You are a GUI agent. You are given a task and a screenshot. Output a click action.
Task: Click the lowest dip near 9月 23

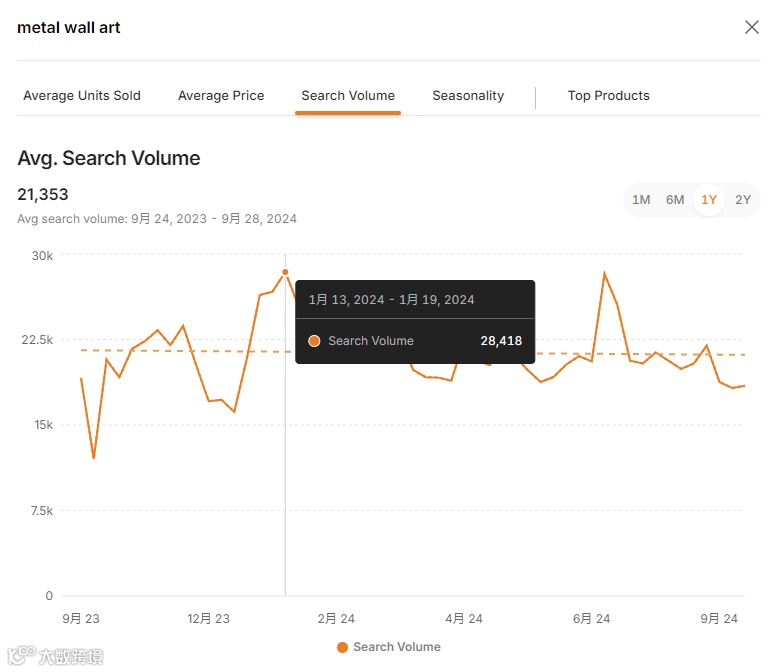[94, 456]
